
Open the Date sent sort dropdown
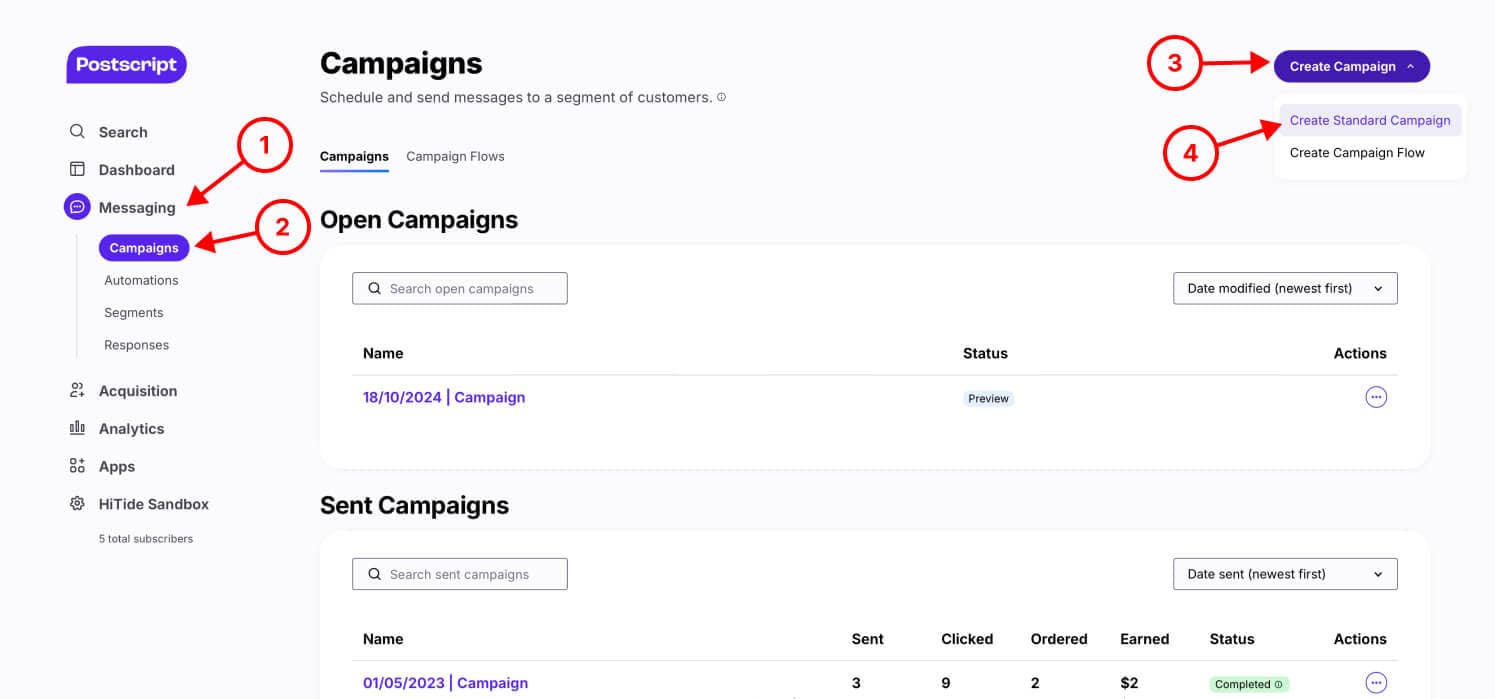[x=1284, y=575]
